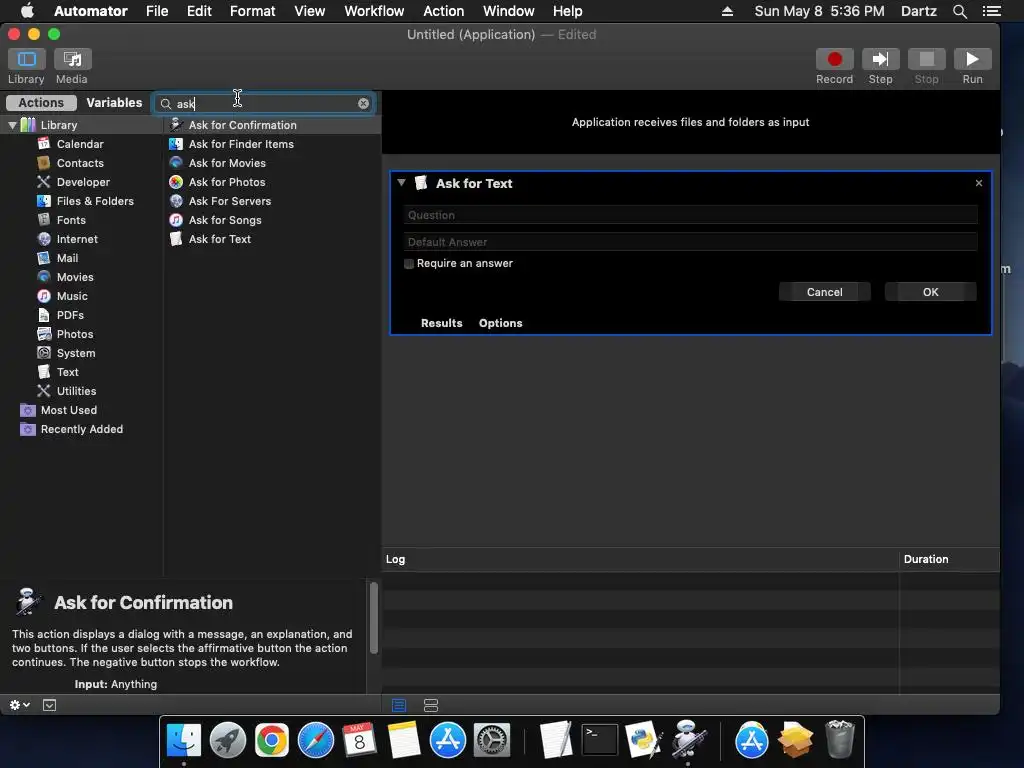Image resolution: width=1024 pixels, height=768 pixels.
Task: Click the Cancel button in action
Action: 824,292
